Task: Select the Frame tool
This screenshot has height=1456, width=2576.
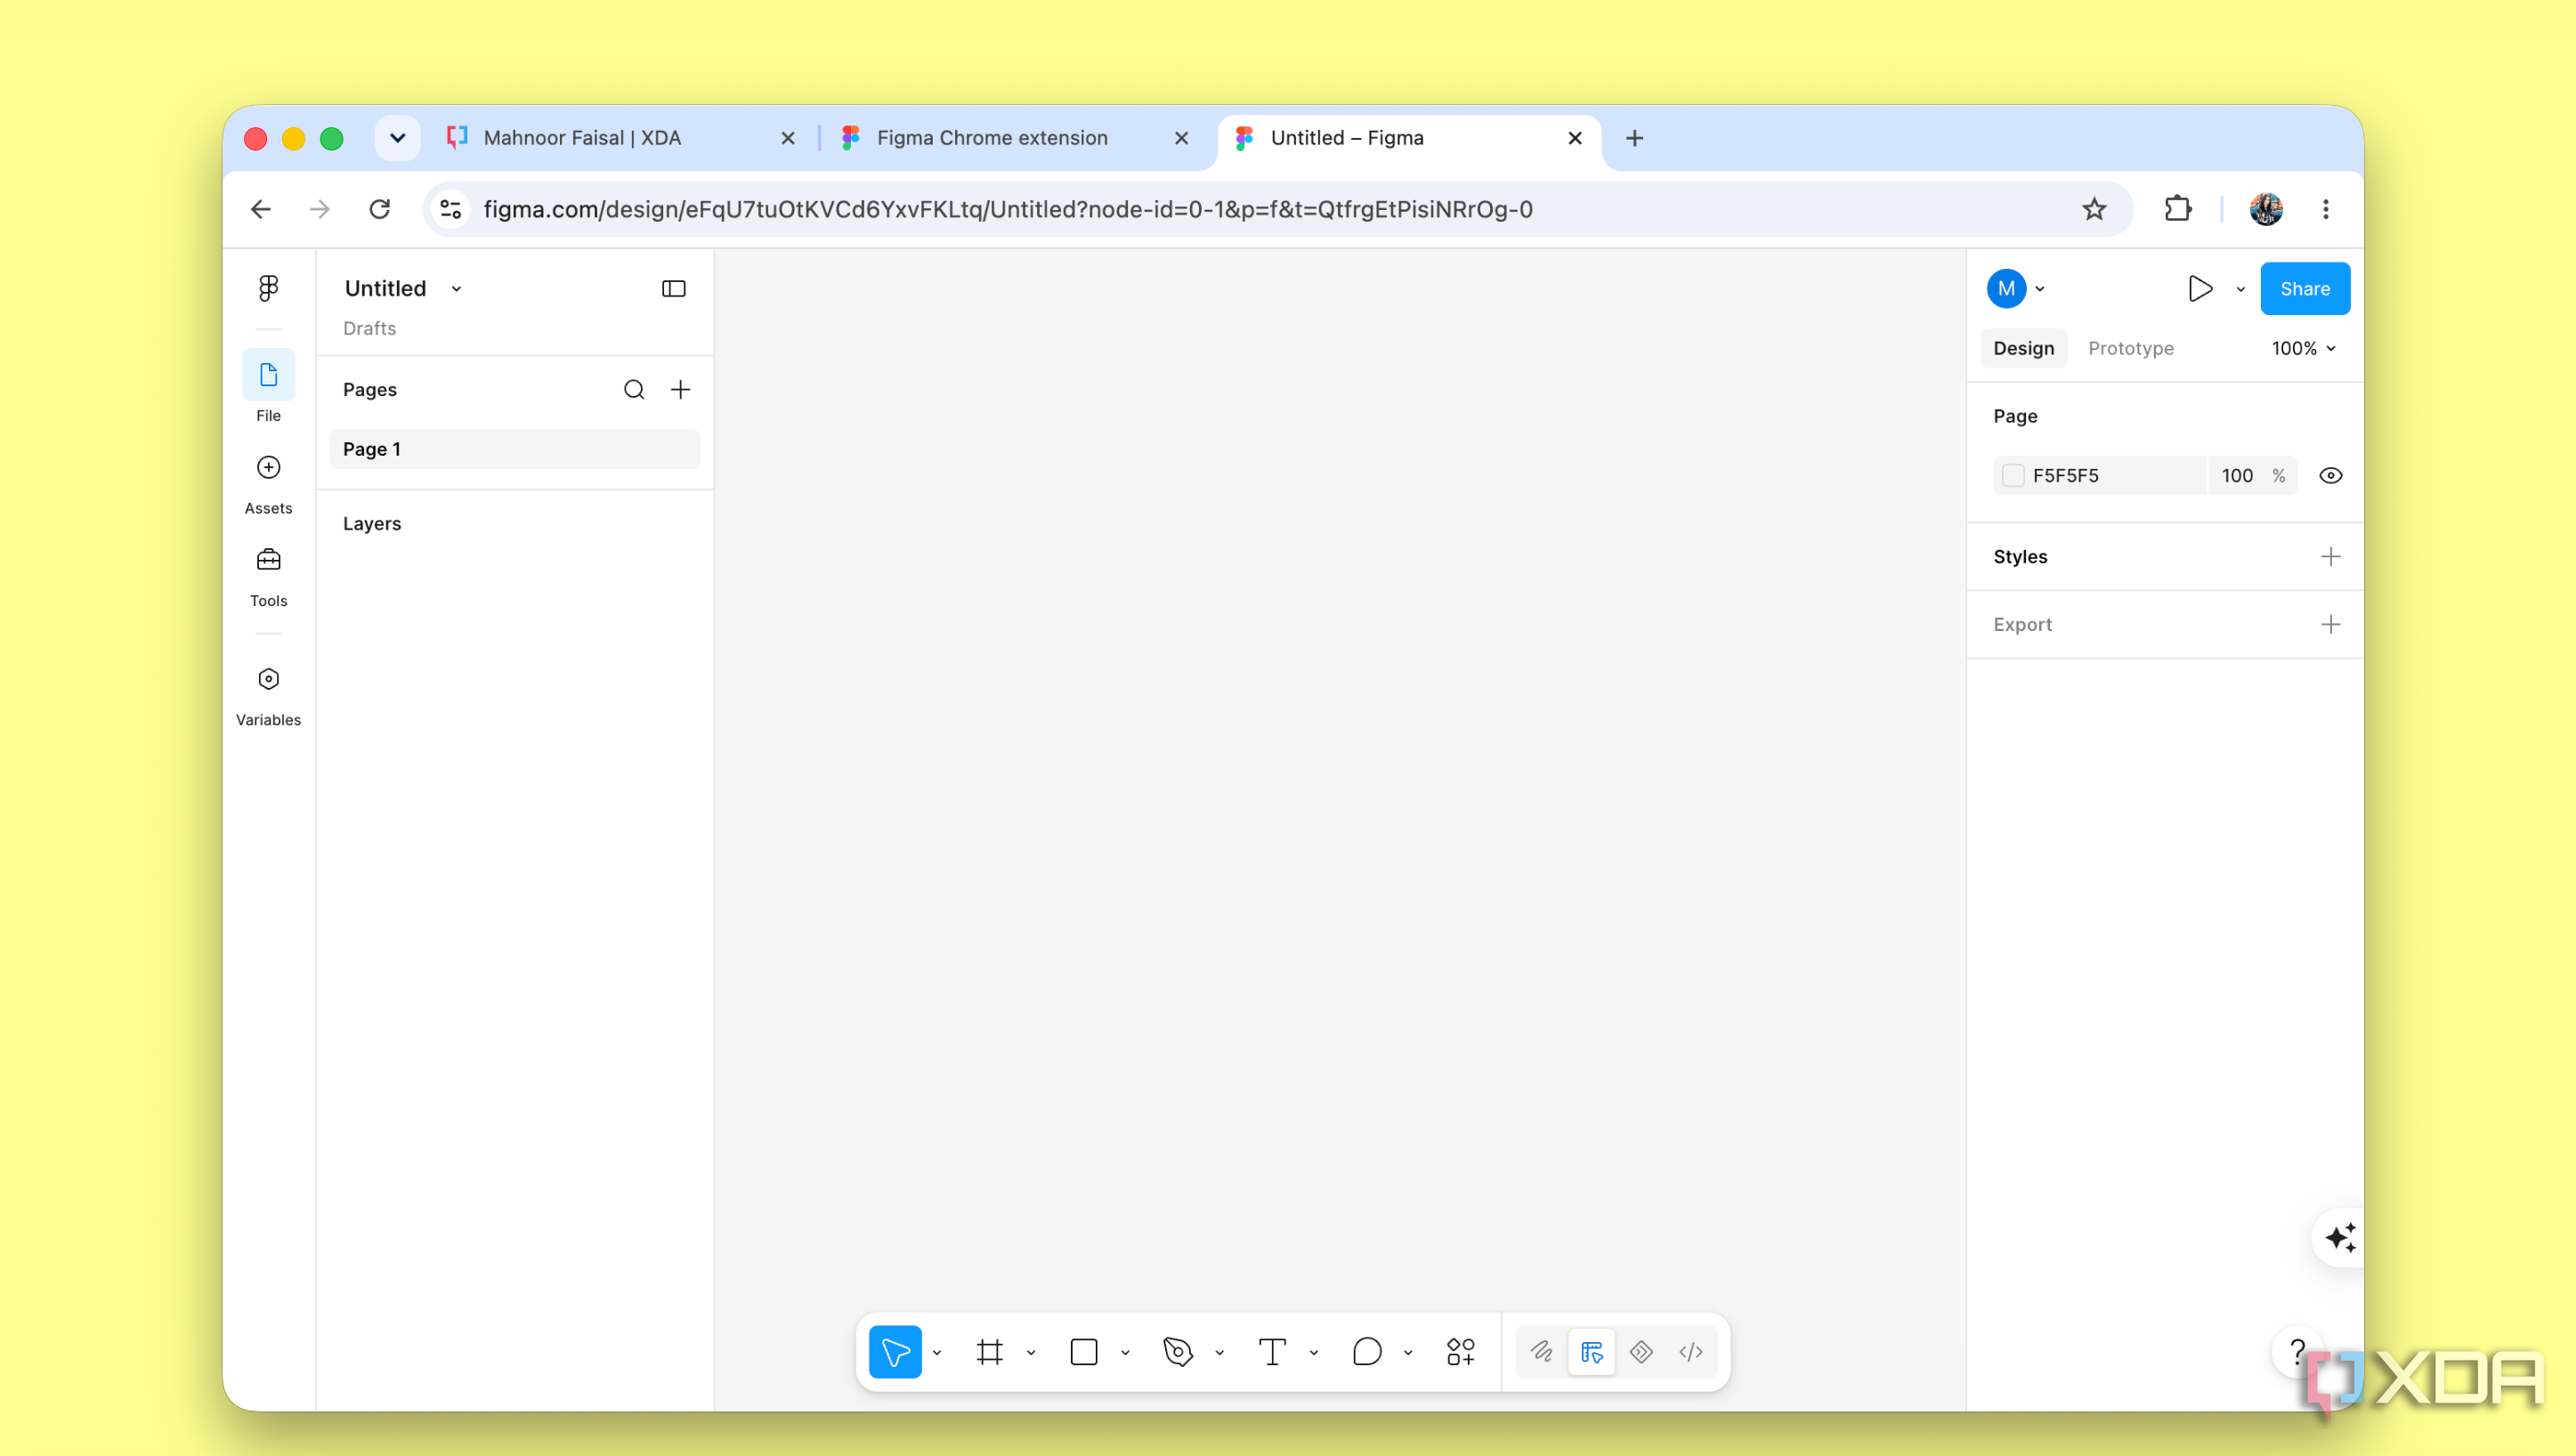Action: click(989, 1352)
